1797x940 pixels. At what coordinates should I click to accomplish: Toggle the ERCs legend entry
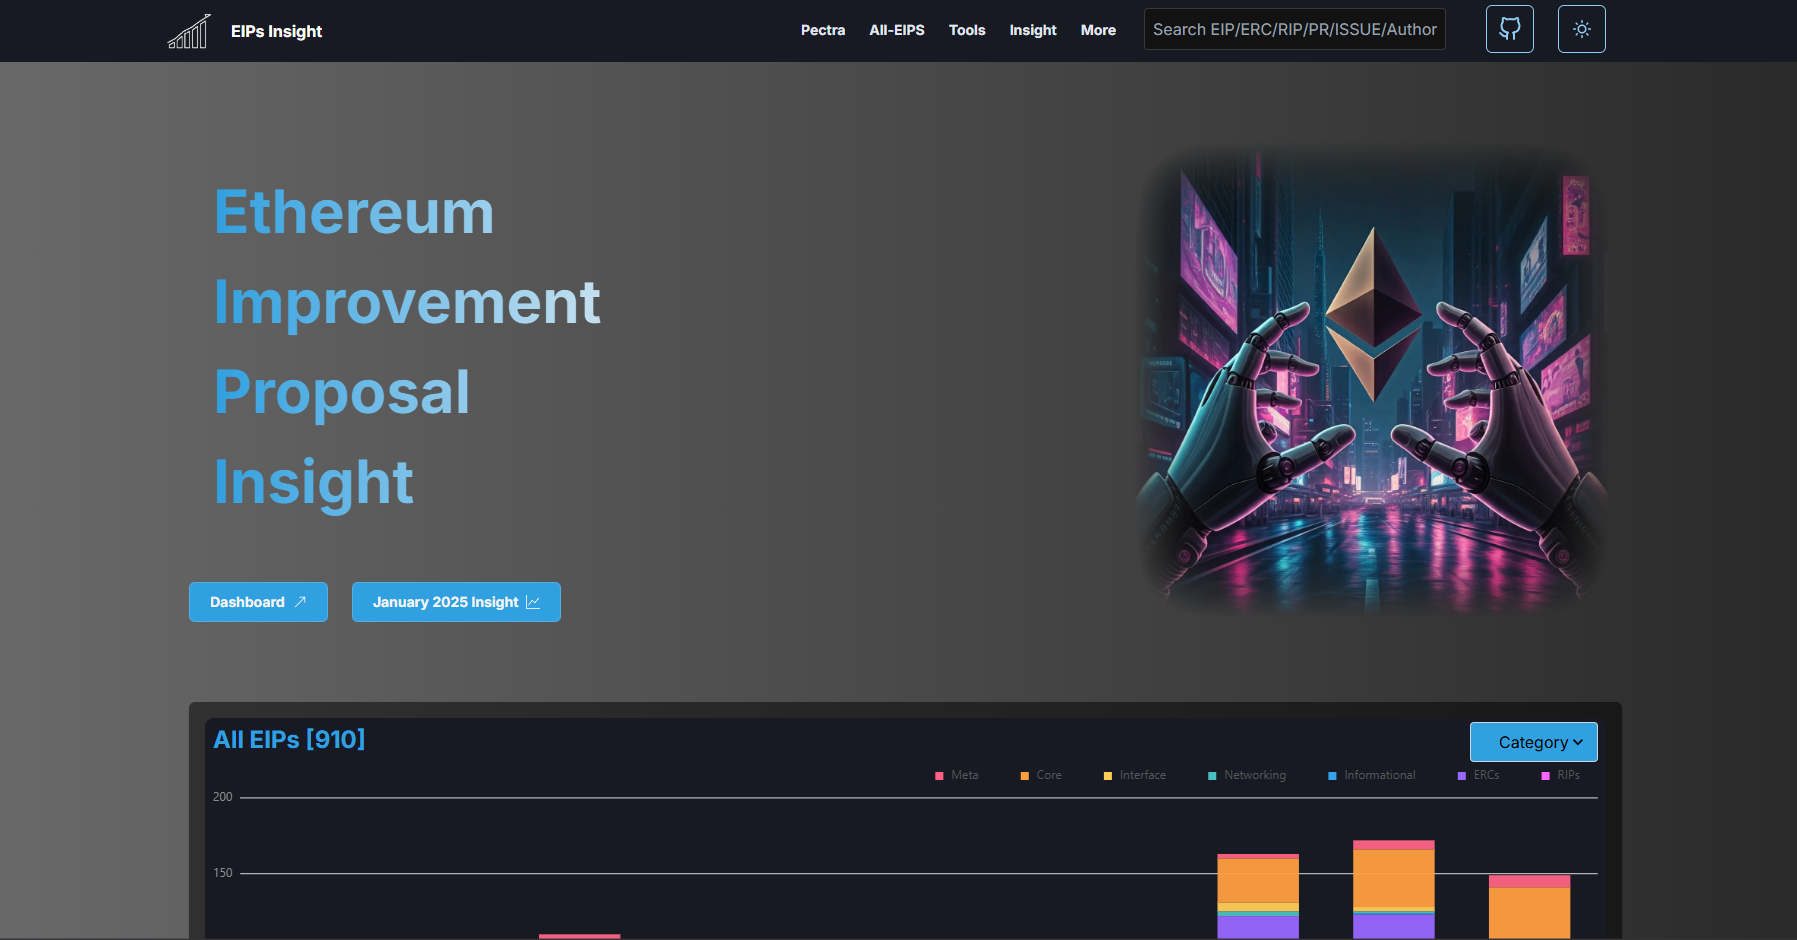tap(1478, 775)
